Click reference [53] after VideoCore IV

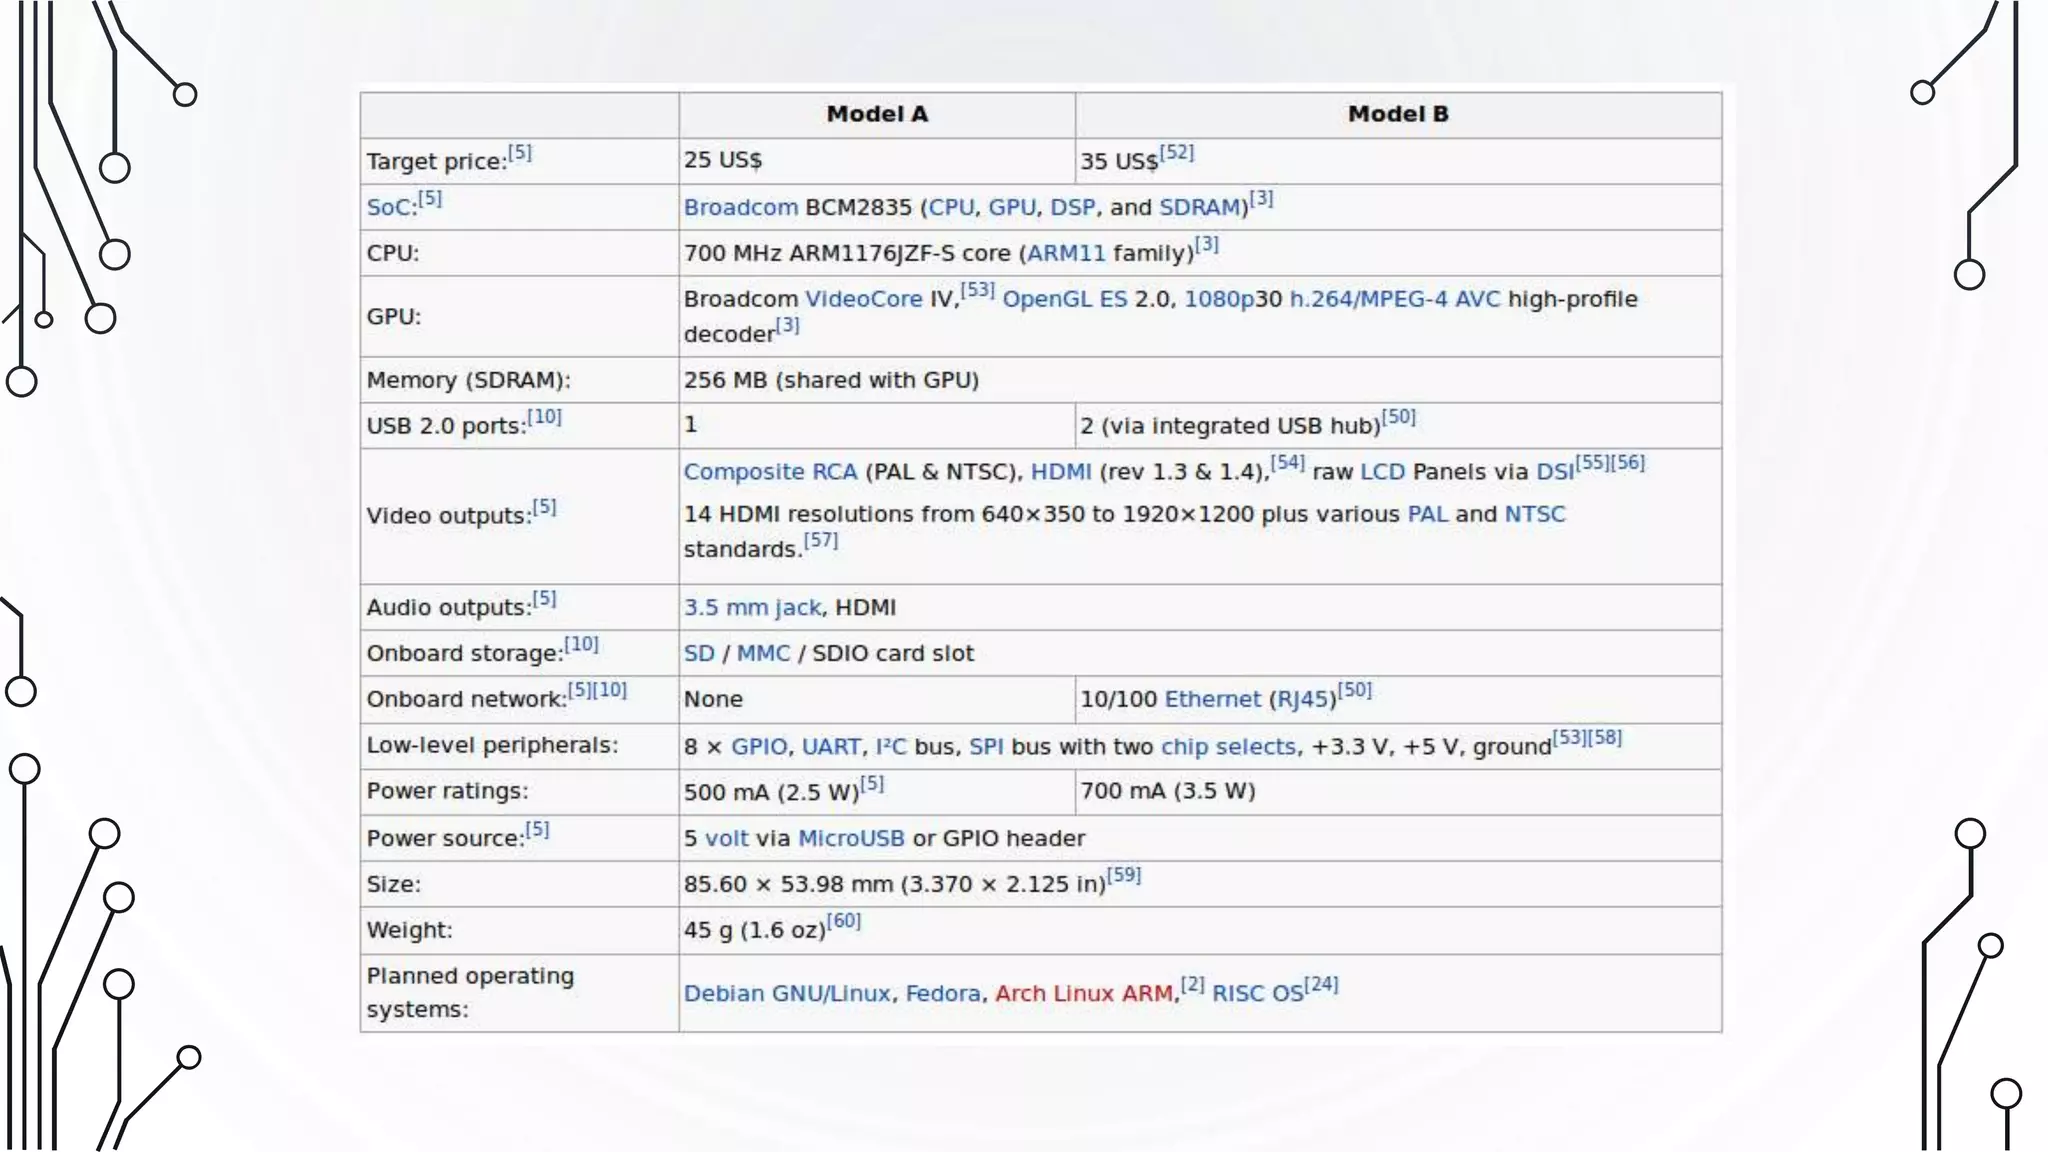click(x=978, y=290)
